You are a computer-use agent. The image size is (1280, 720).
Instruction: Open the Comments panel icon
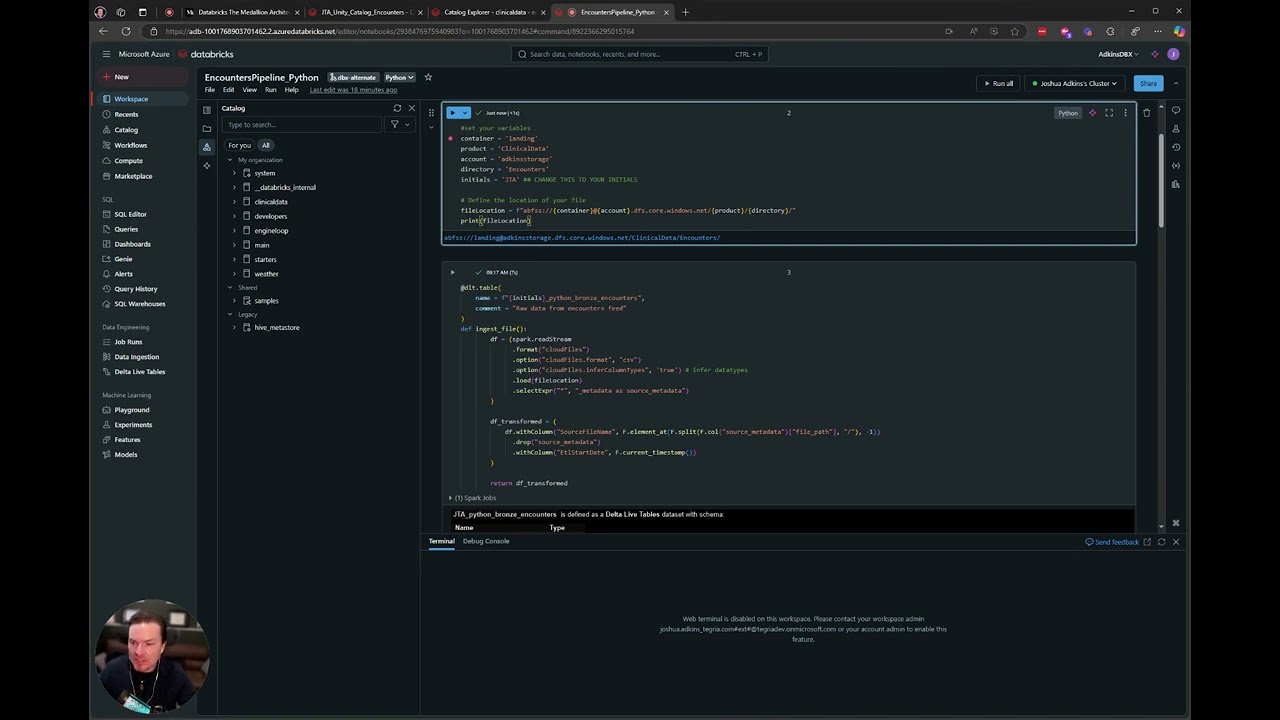(x=1176, y=110)
